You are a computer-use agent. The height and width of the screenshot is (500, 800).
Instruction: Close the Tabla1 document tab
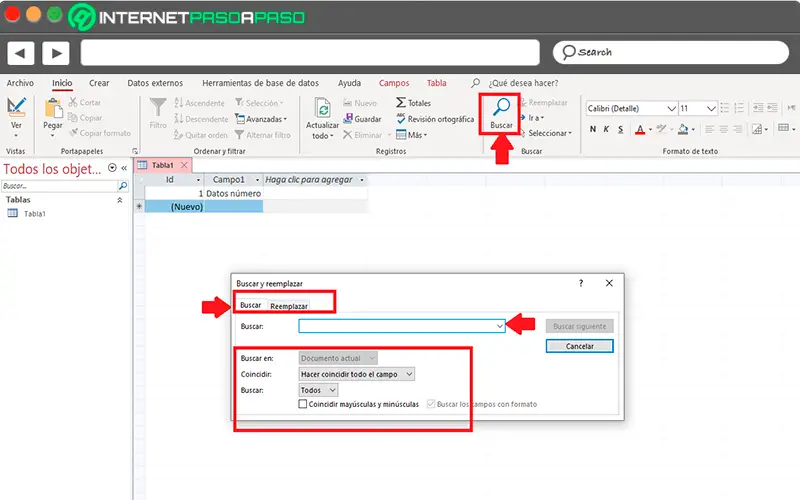click(x=184, y=165)
